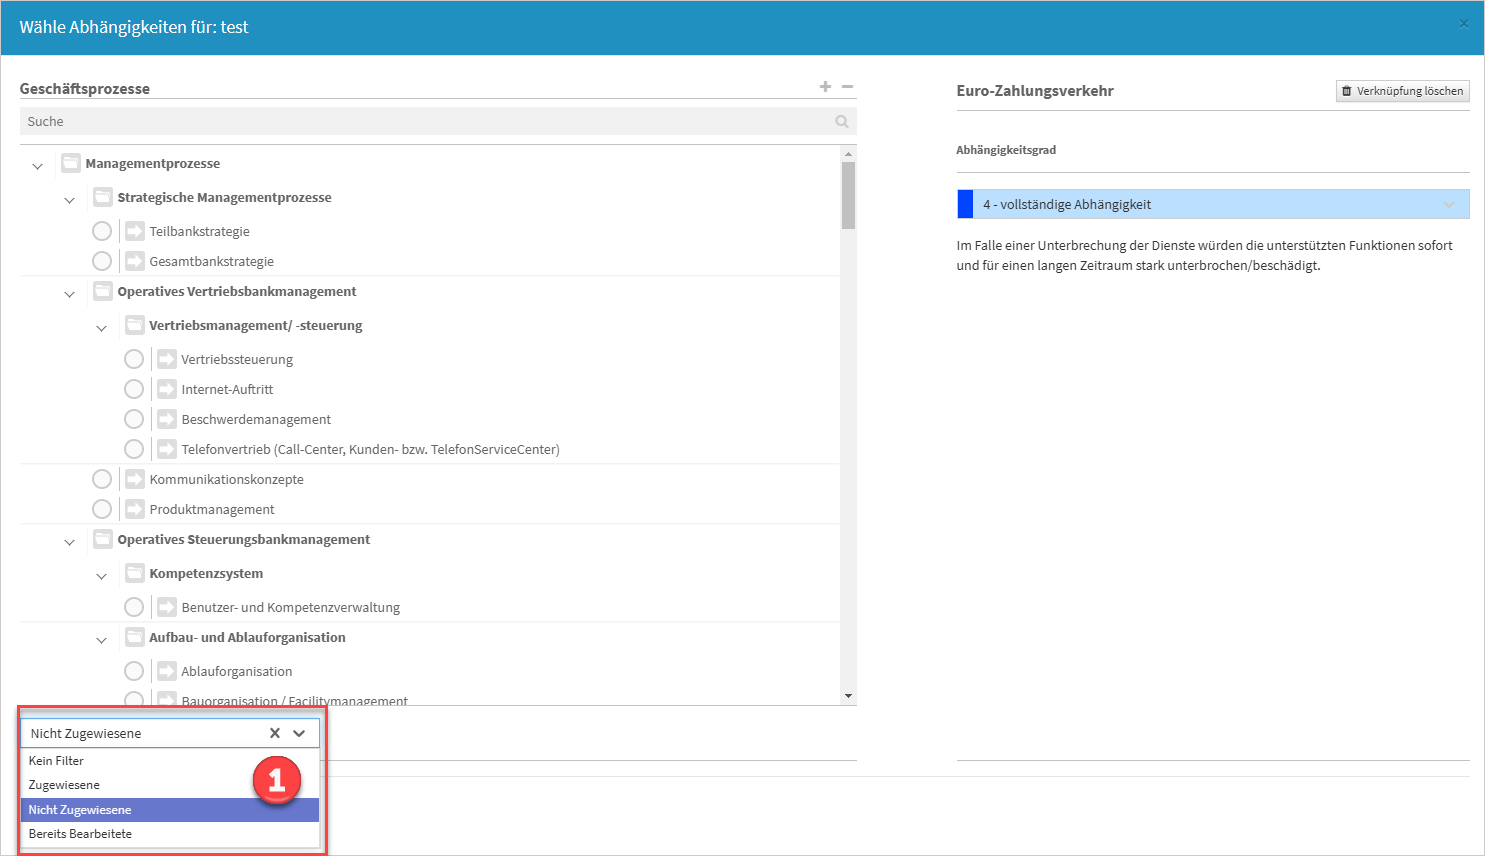Collapse Strategische Managementprozesse tree node
The height and width of the screenshot is (856, 1485).
[x=69, y=199]
